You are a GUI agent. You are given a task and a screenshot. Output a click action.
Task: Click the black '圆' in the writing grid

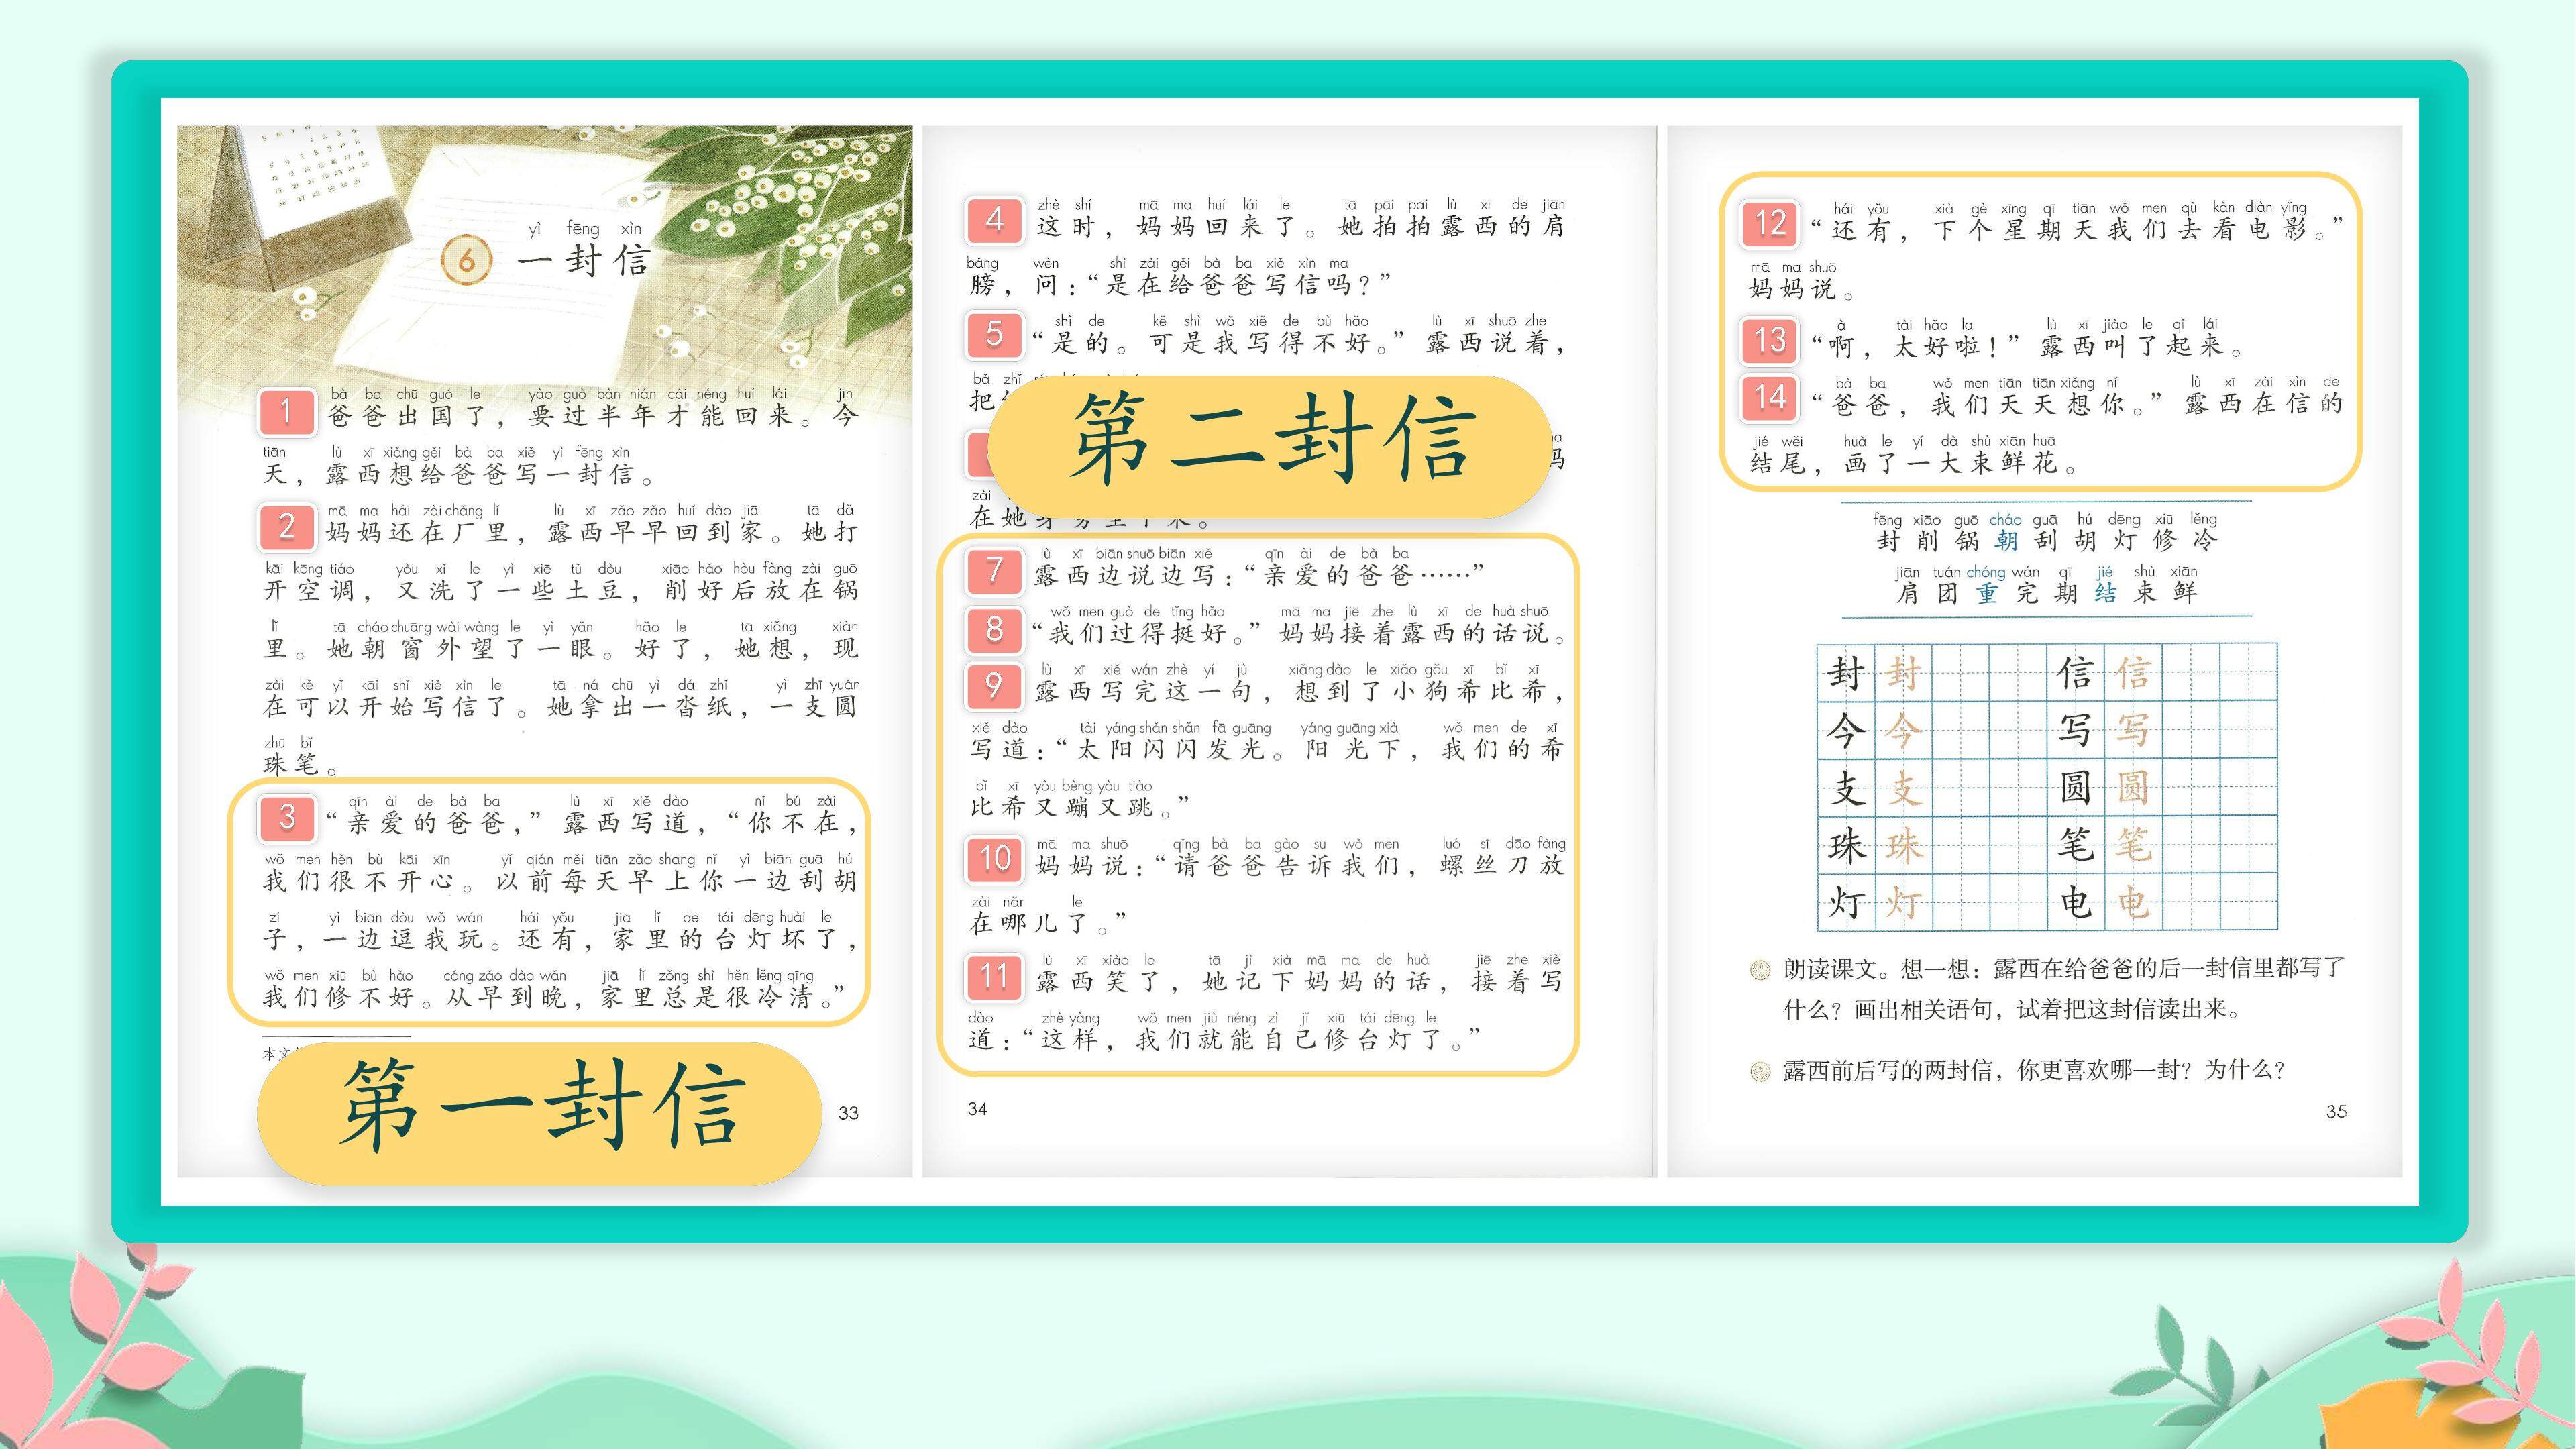(x=2075, y=788)
